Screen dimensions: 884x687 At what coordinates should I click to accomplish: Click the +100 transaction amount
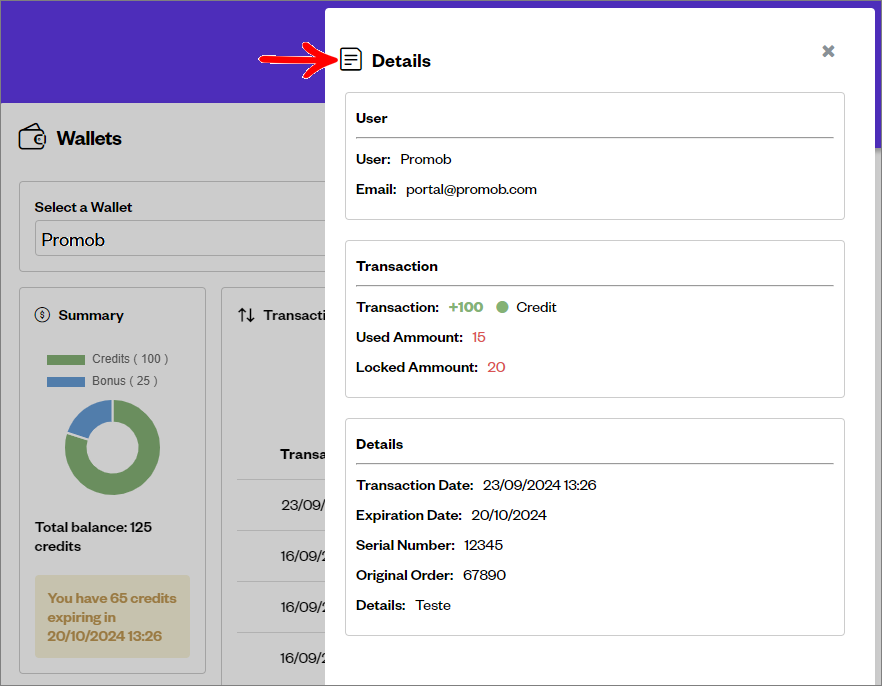click(x=466, y=307)
